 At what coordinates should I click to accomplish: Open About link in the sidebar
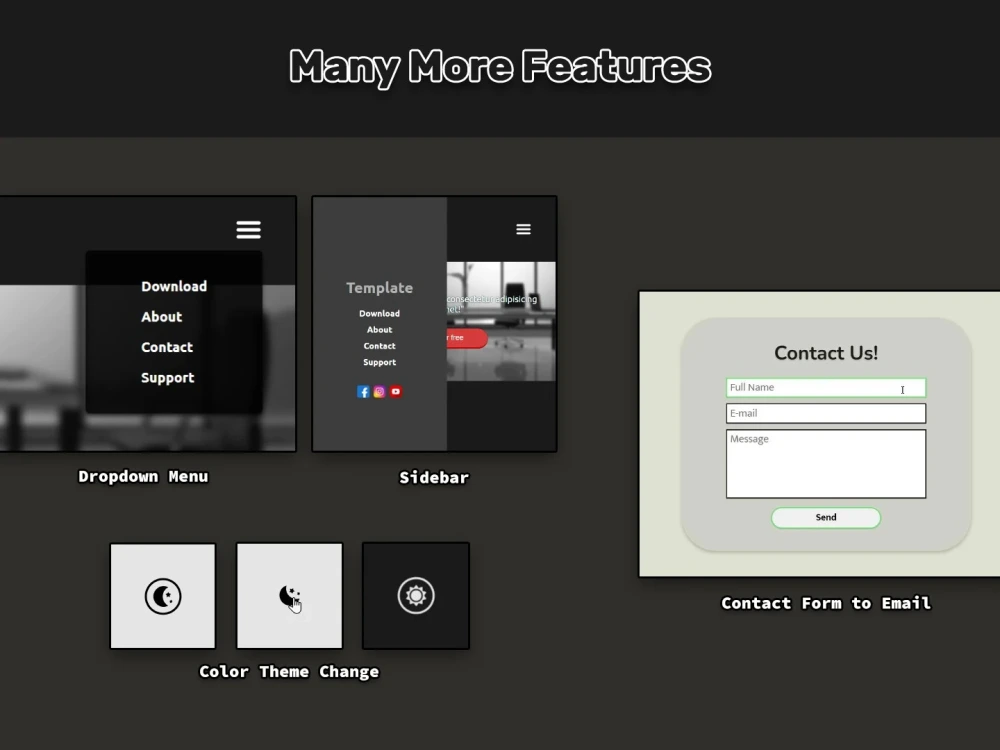pyautogui.click(x=379, y=330)
